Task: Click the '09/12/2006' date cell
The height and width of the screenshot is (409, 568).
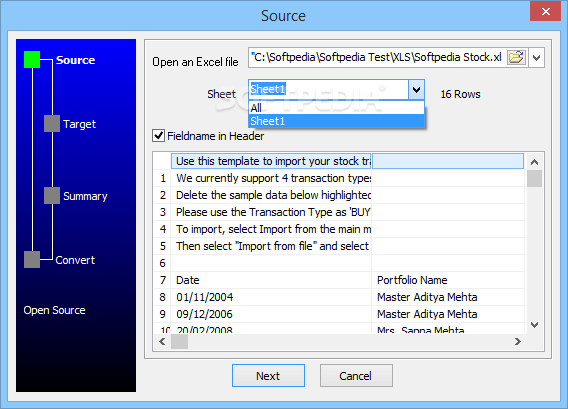Action: (x=271, y=314)
